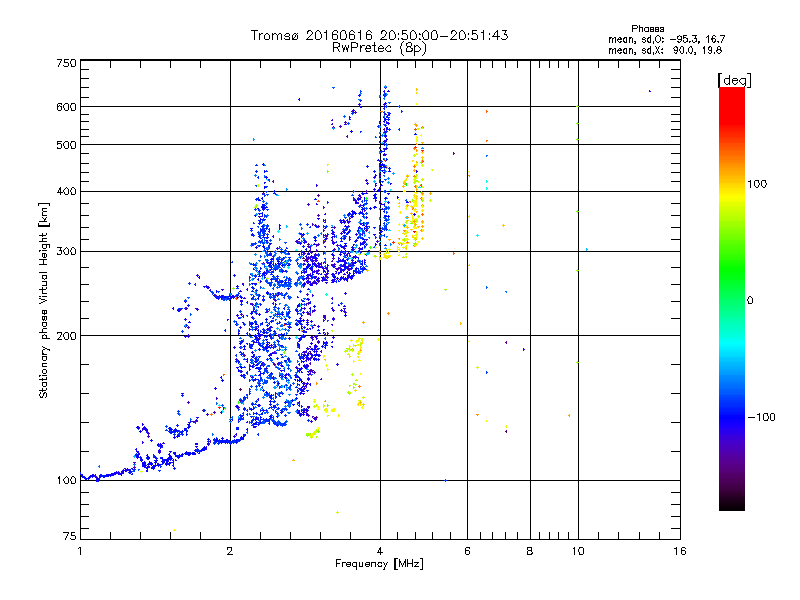This screenshot has height=600, width=800.
Task: Click the 'Frequency [MHz]' x-axis label
Action: [379, 564]
